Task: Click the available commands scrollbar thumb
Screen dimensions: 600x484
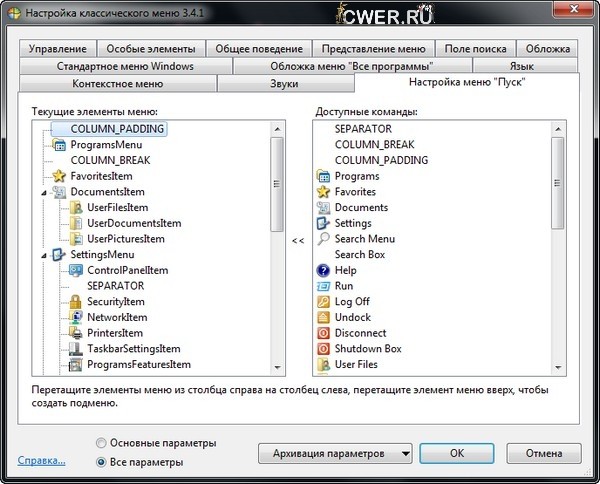Action: [x=558, y=183]
